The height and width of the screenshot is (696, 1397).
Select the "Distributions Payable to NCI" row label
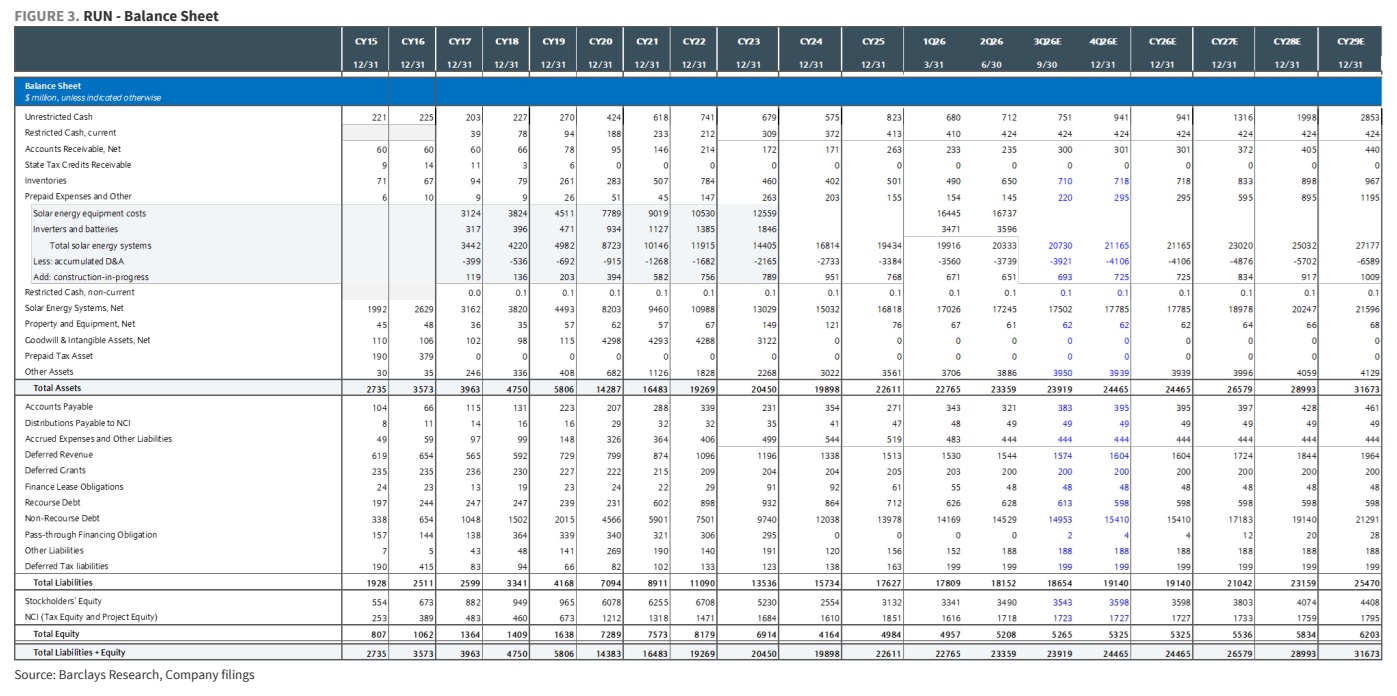[x=77, y=423]
